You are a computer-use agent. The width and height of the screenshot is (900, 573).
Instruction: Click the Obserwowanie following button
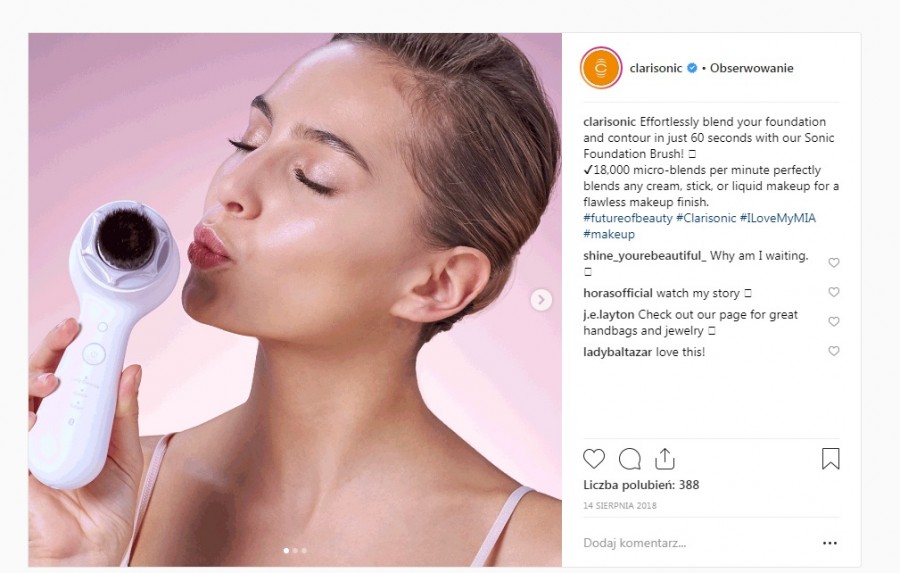[752, 68]
